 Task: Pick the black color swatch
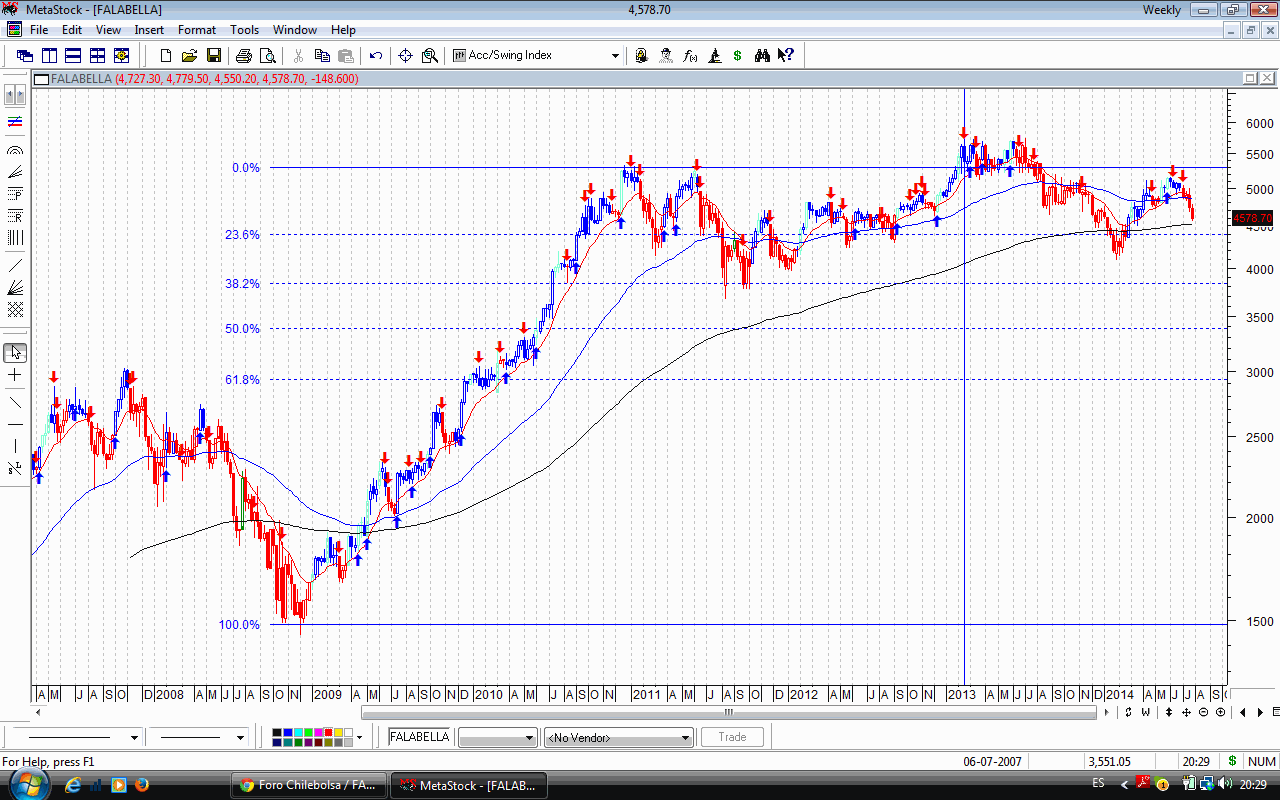click(x=276, y=733)
